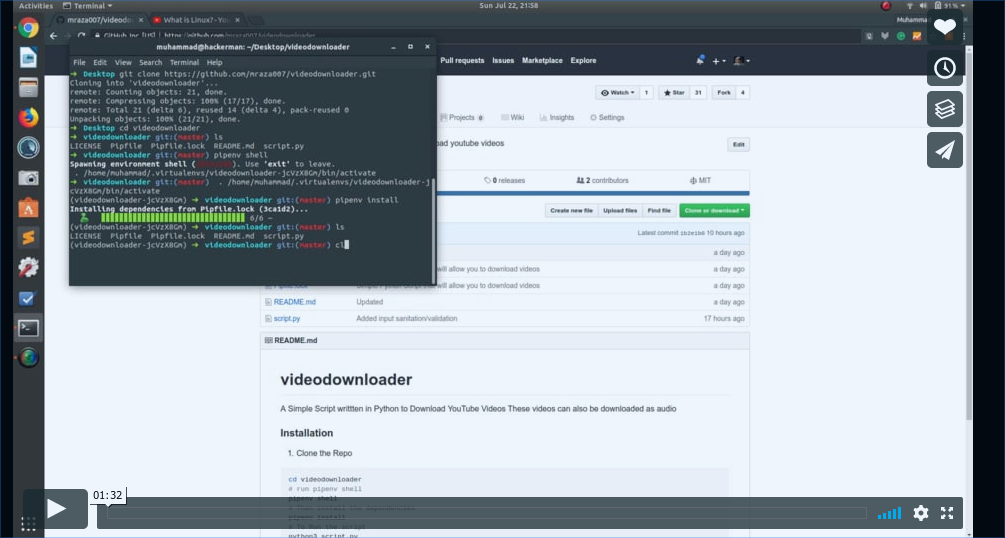Open the Help menu in the terminal
Screen dimensions: 1005x538
(214, 62)
